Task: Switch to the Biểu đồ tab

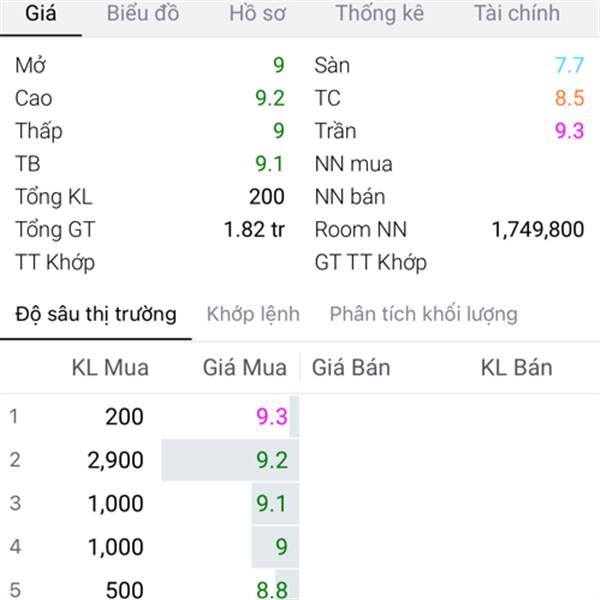Action: coord(143,13)
